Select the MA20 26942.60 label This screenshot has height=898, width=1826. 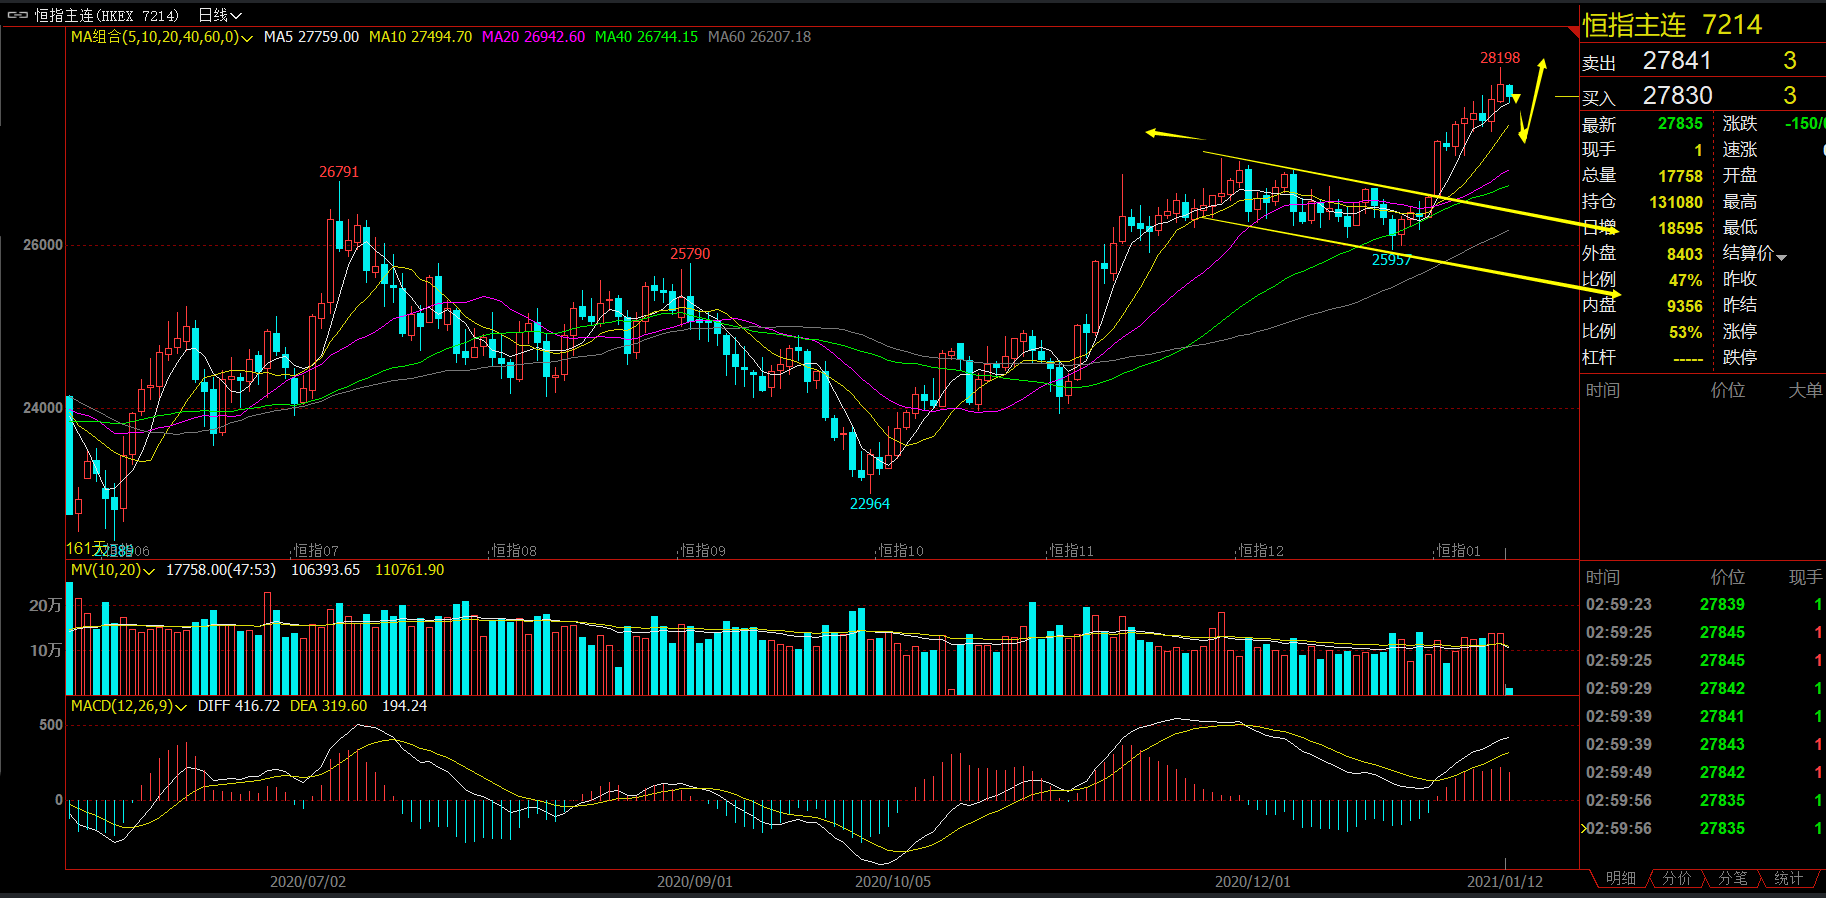click(533, 37)
